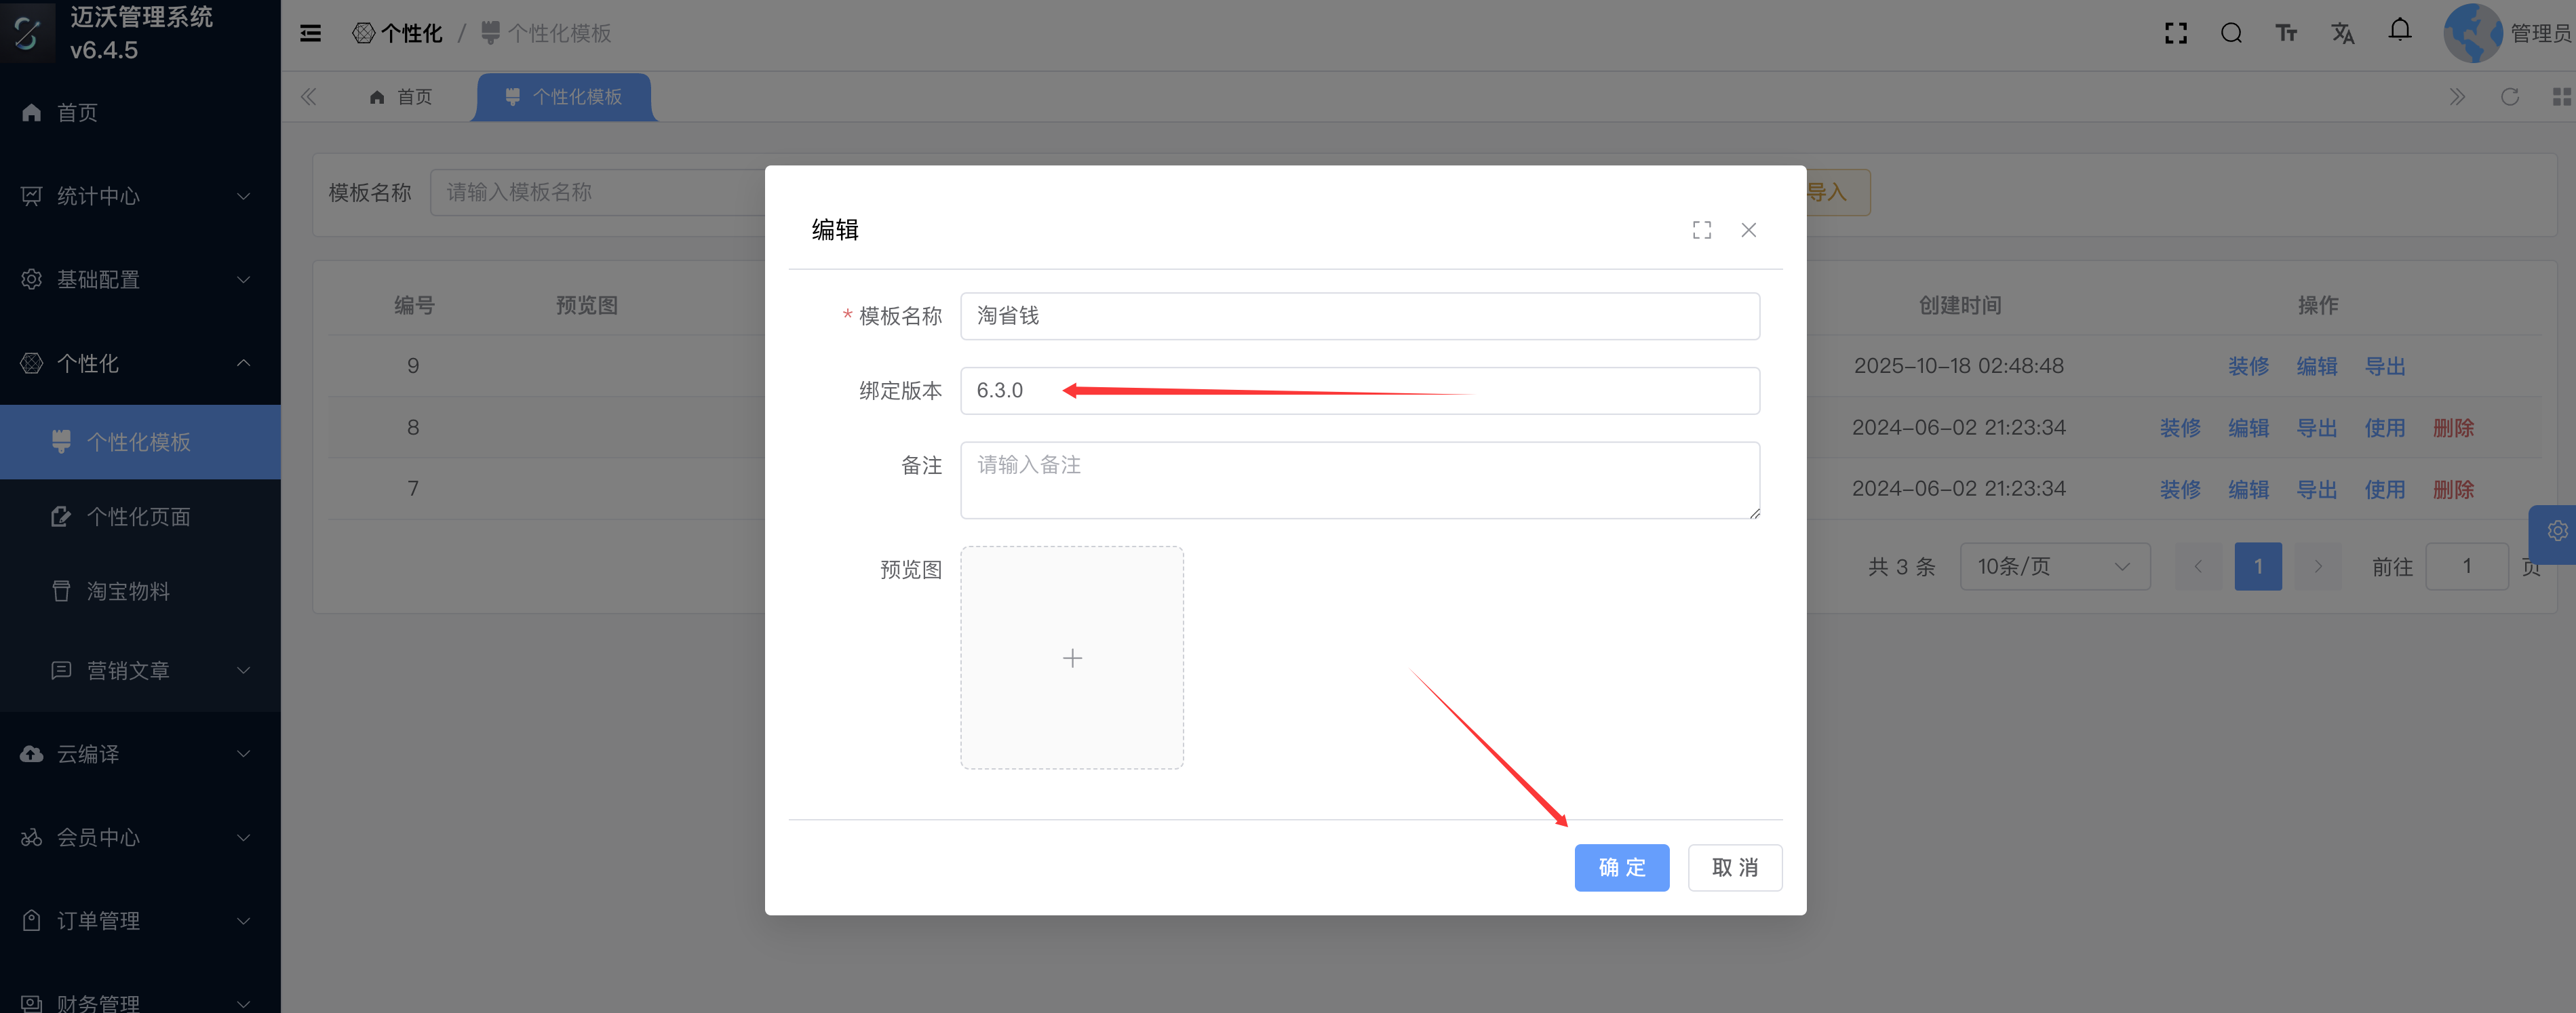This screenshot has height=1013, width=2576.
Task: Click the 取消 button
Action: tap(1734, 867)
